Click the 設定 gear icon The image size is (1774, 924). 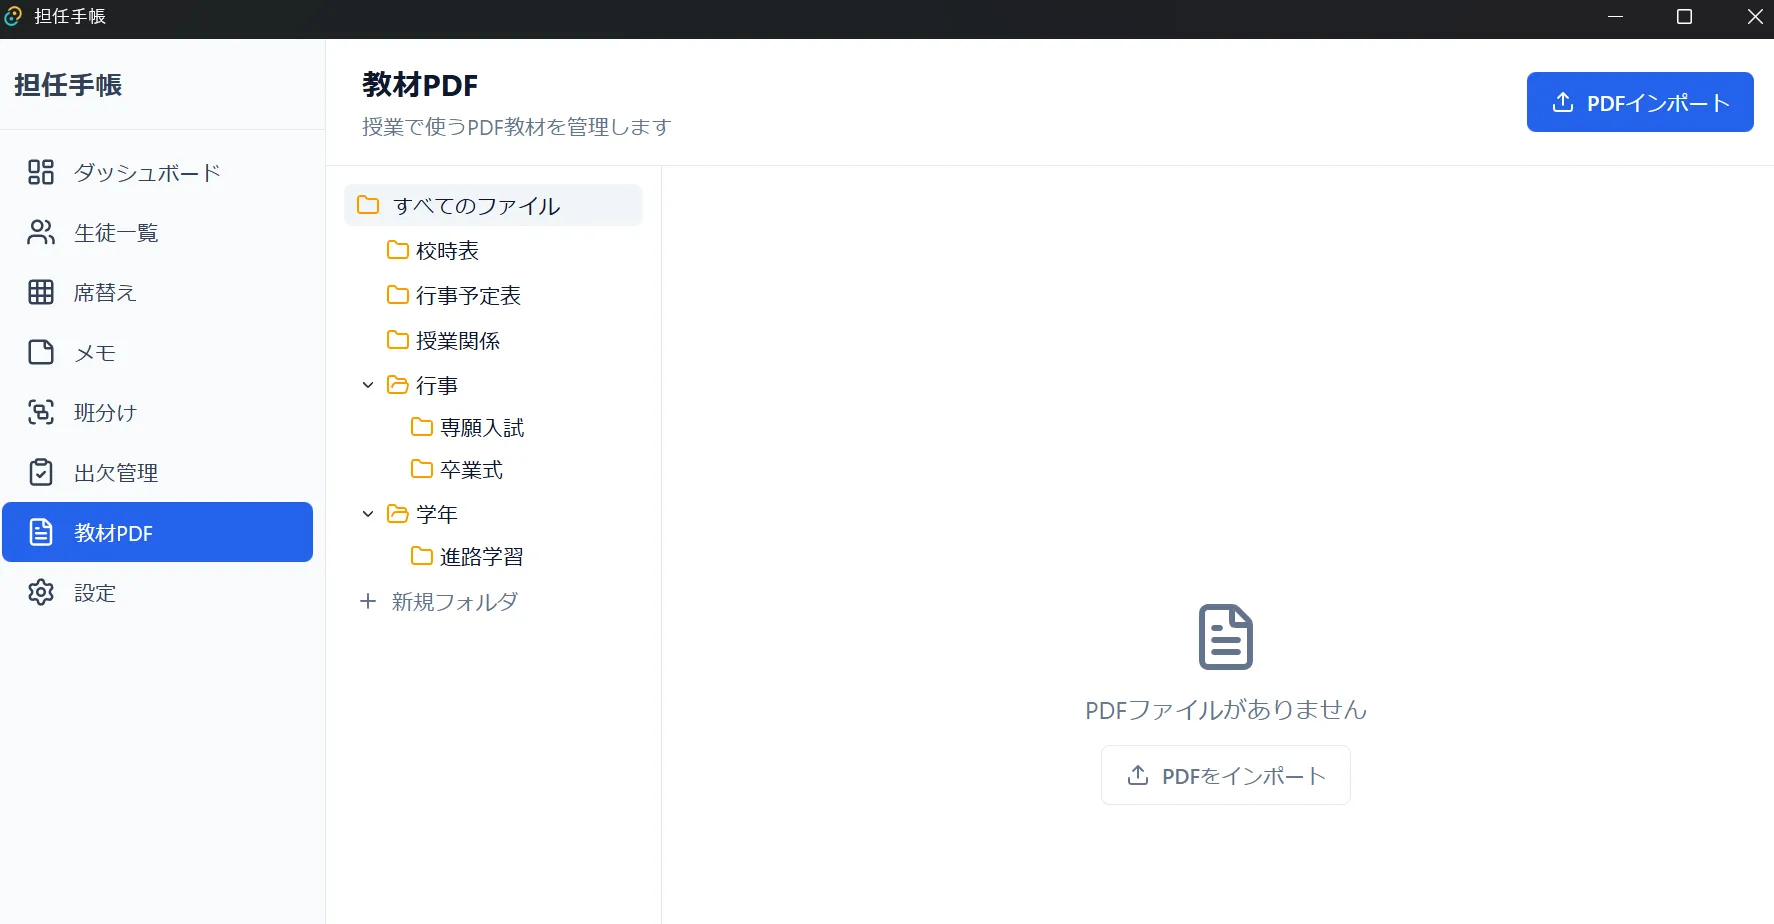(40, 592)
